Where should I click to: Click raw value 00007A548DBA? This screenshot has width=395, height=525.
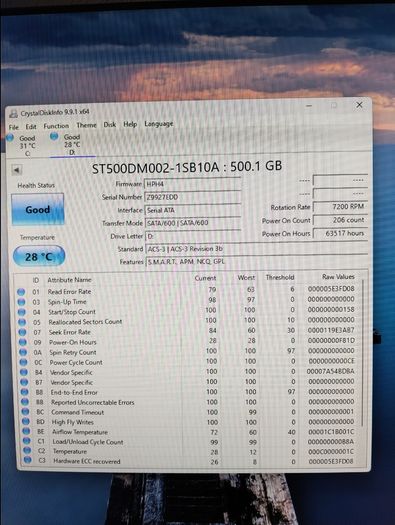(330, 371)
